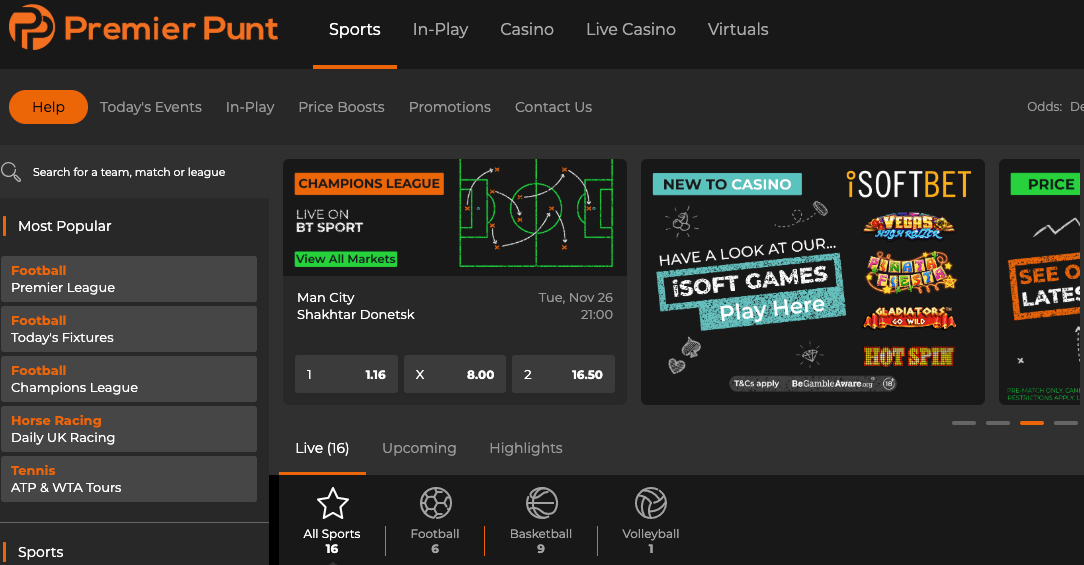1084x565 pixels.
Task: Click the Premier Punt logo icon
Action: 32,28
